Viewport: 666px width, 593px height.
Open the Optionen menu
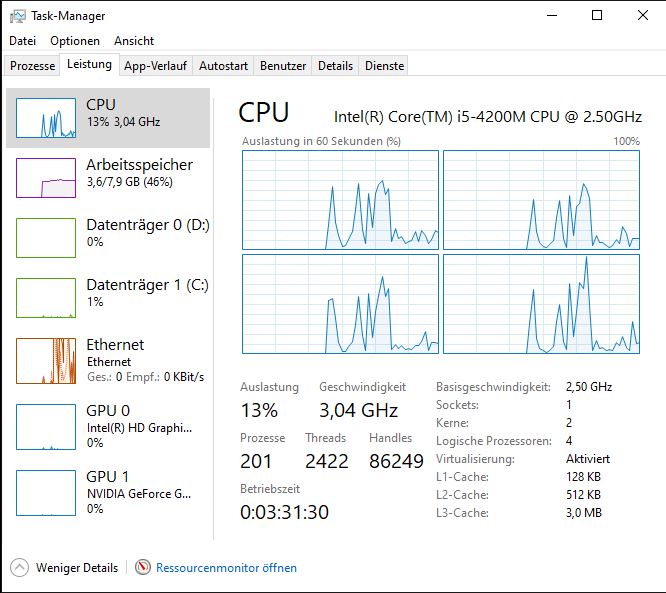[75, 41]
